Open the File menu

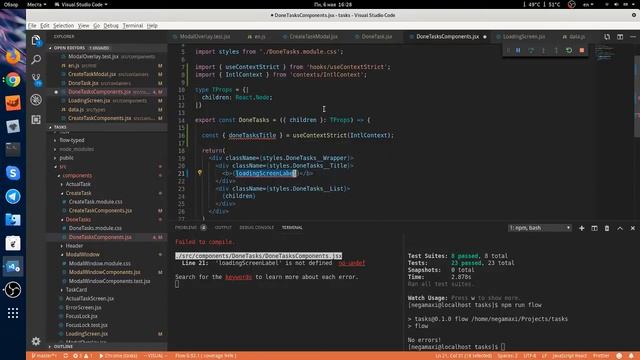click(x=32, y=25)
